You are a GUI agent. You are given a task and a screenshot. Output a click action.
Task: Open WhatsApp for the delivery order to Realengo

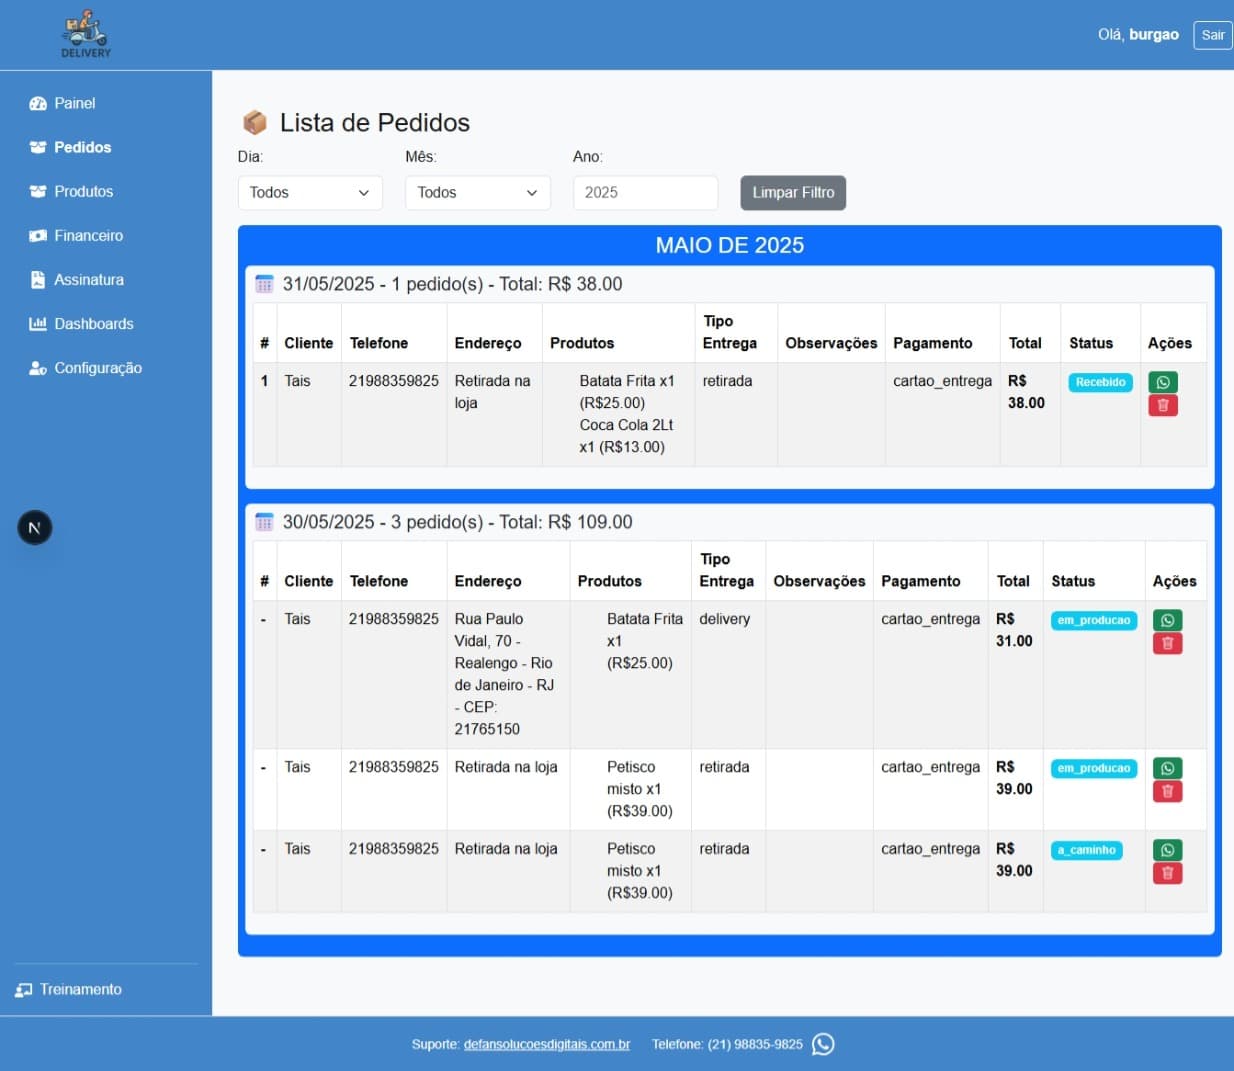[x=1167, y=620]
